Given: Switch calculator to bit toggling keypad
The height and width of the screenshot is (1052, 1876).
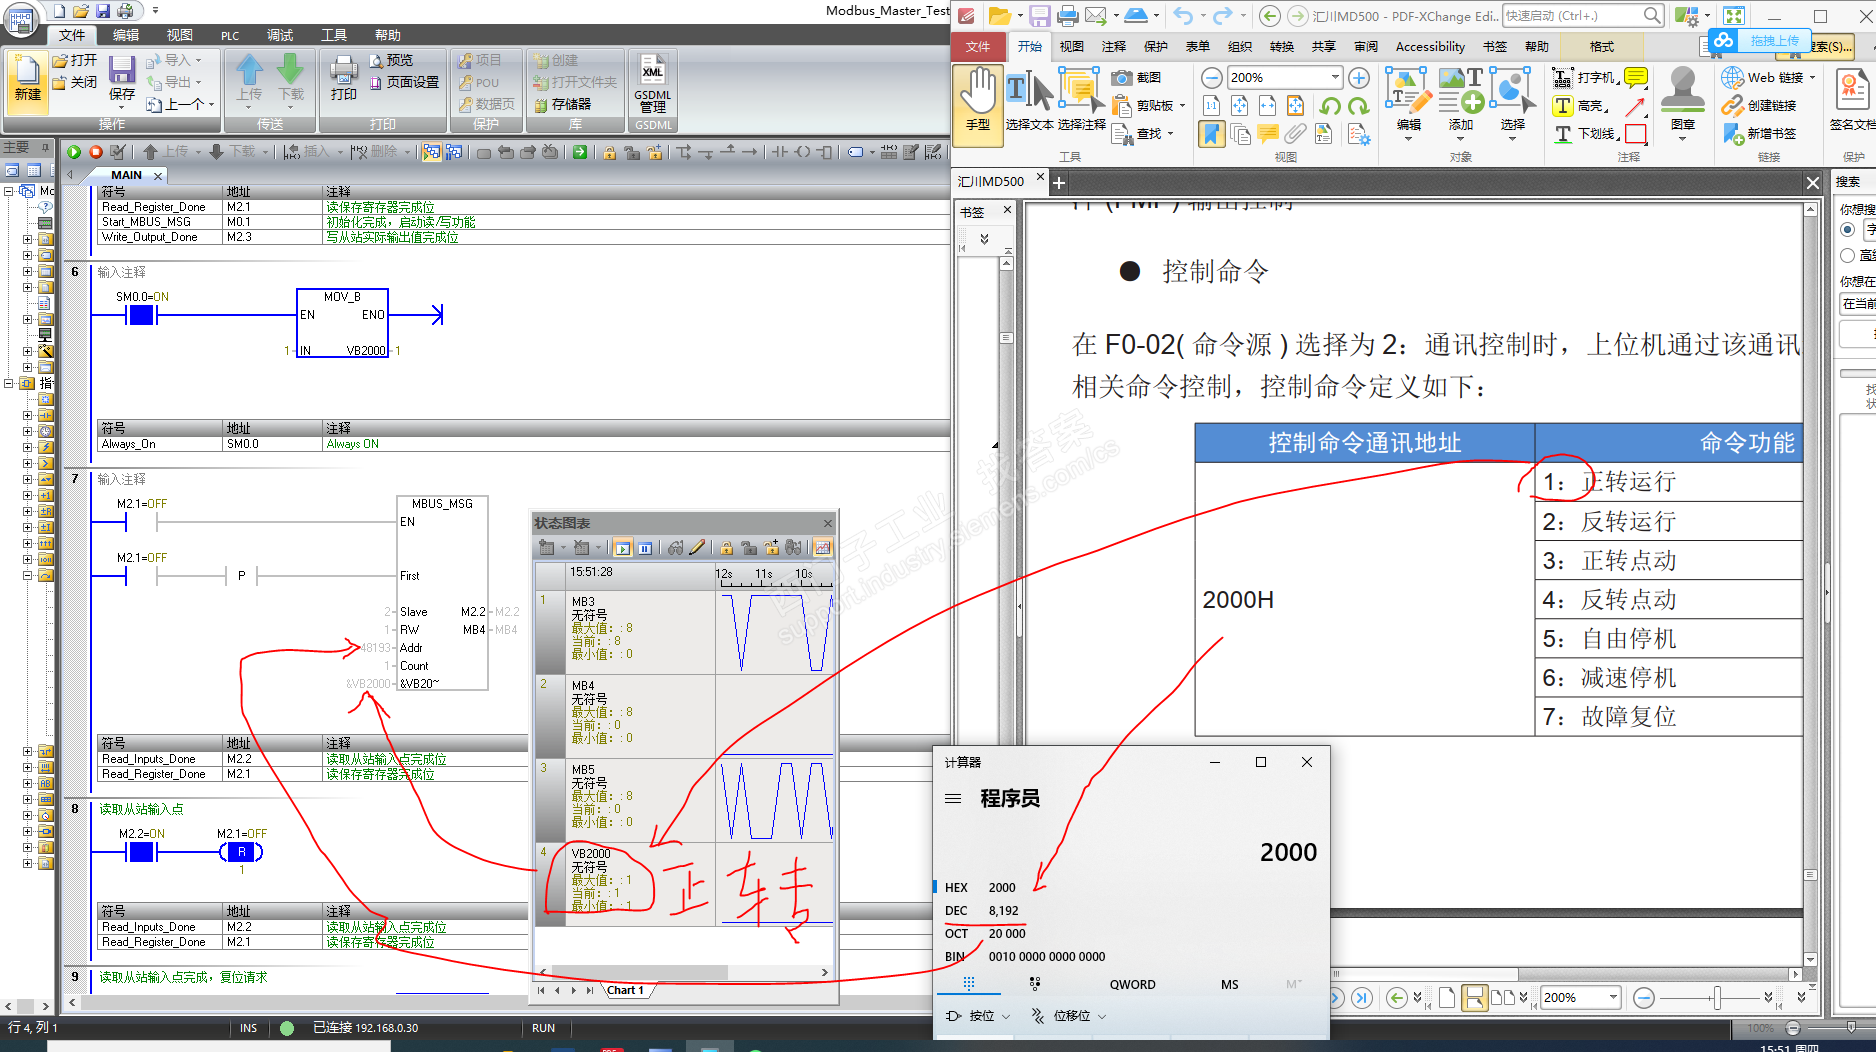Looking at the screenshot, I should point(1035,984).
